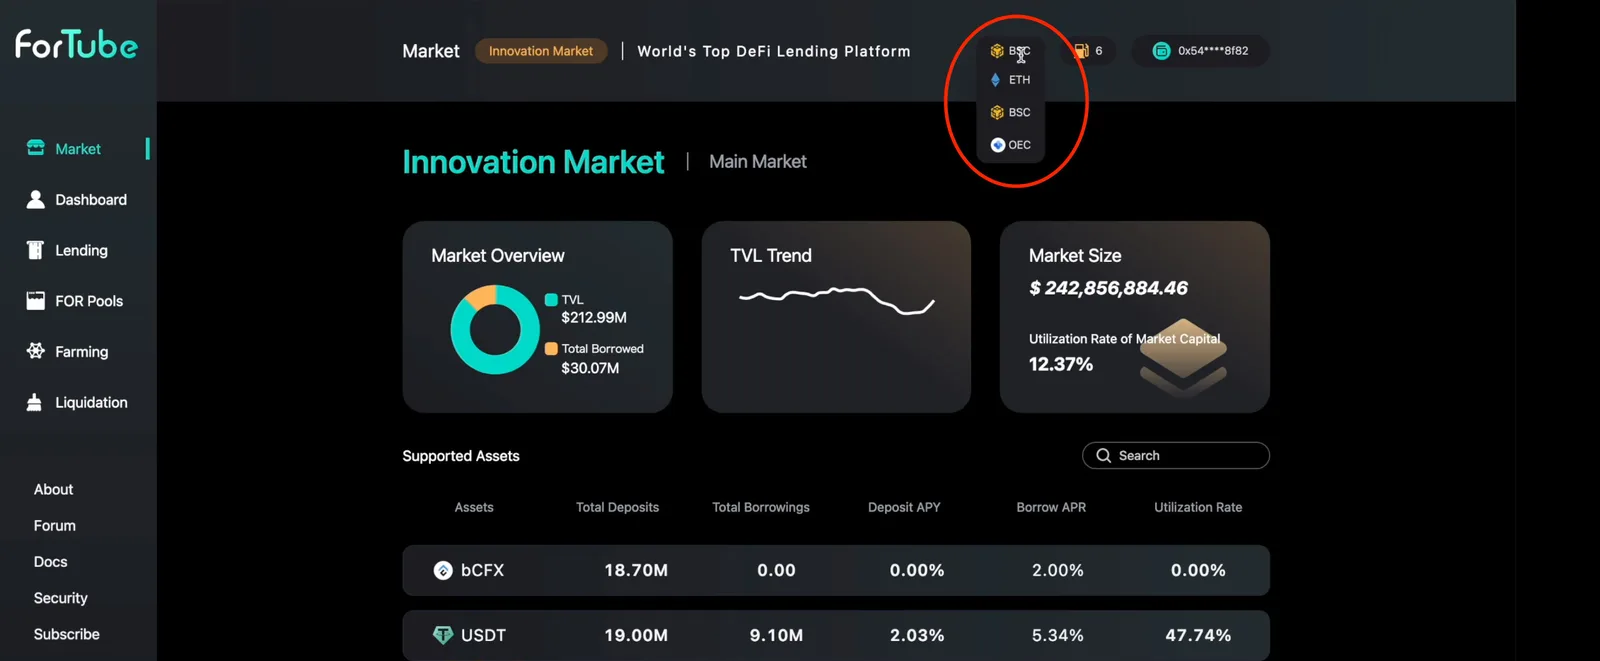Click the Subscribe link
This screenshot has height=661, width=1600.
[66, 634]
